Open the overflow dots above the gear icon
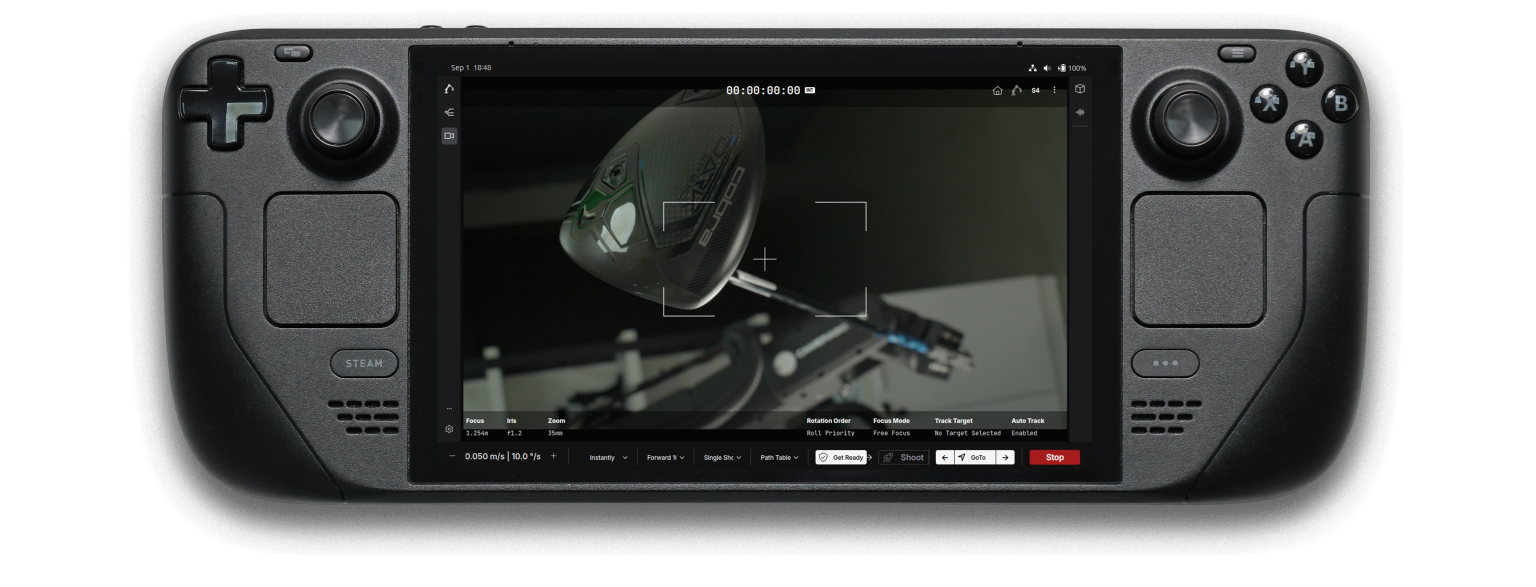The width and height of the screenshot is (1536, 587). 449,408
